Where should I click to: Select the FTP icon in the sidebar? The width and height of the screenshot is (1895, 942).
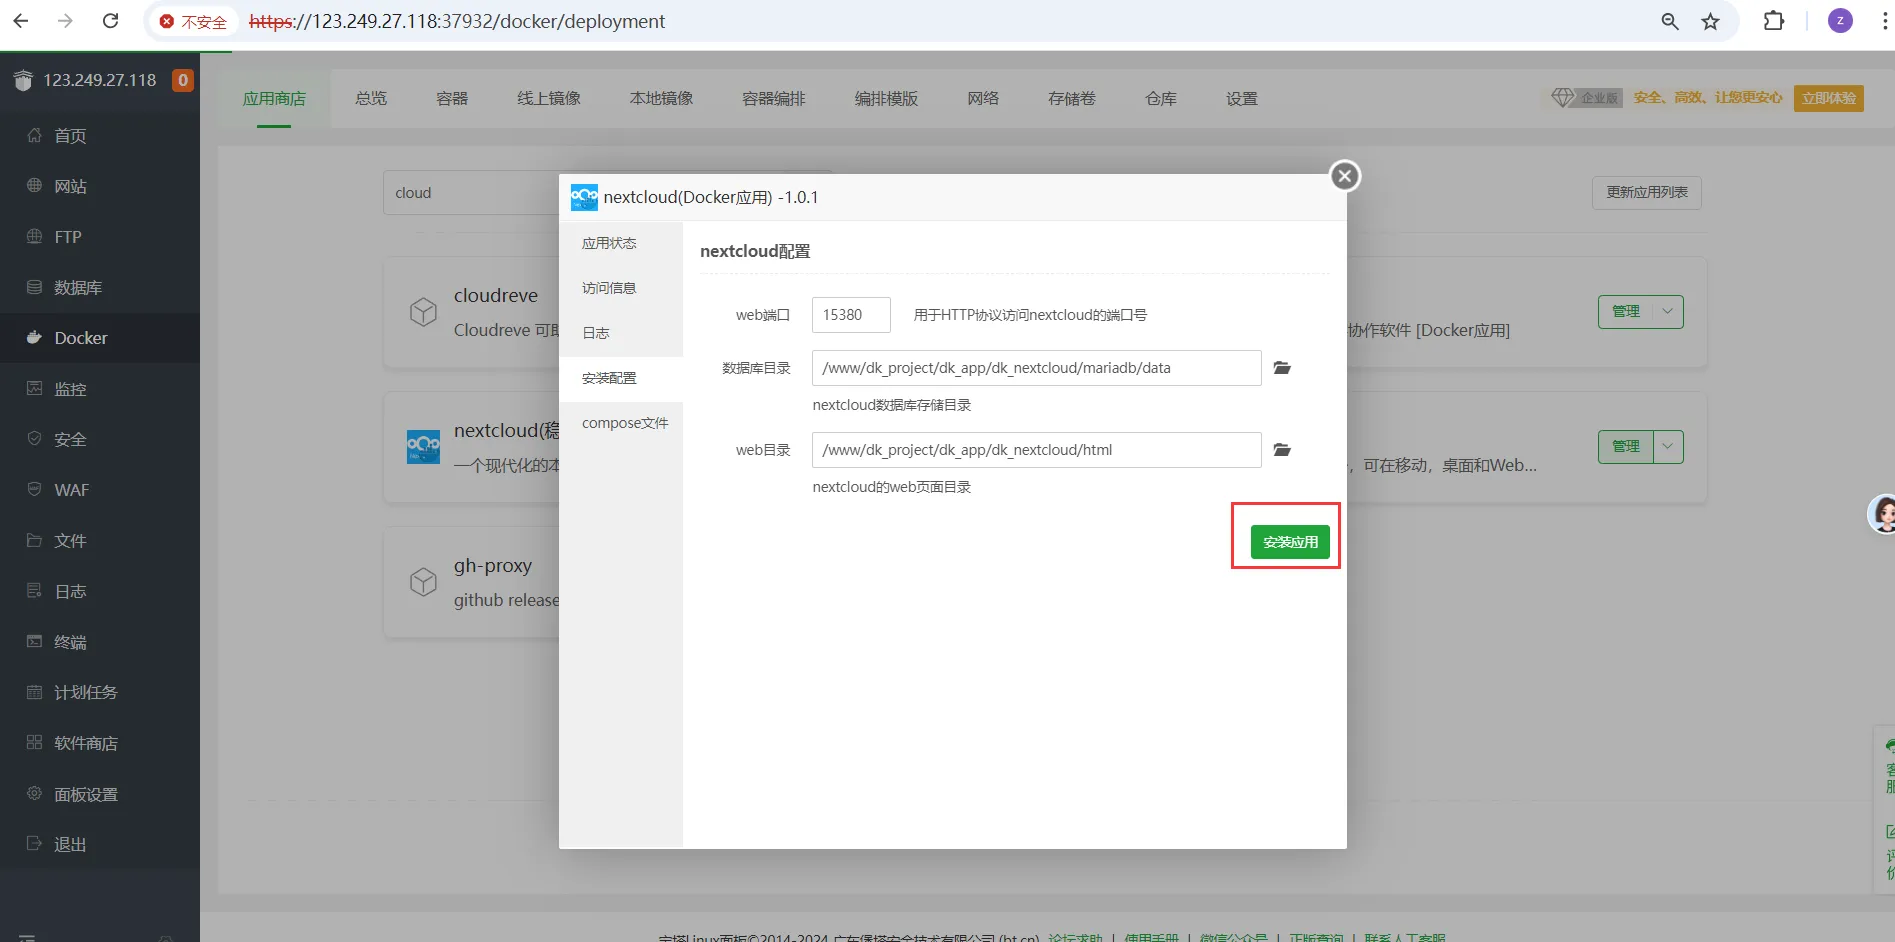pyautogui.click(x=34, y=237)
